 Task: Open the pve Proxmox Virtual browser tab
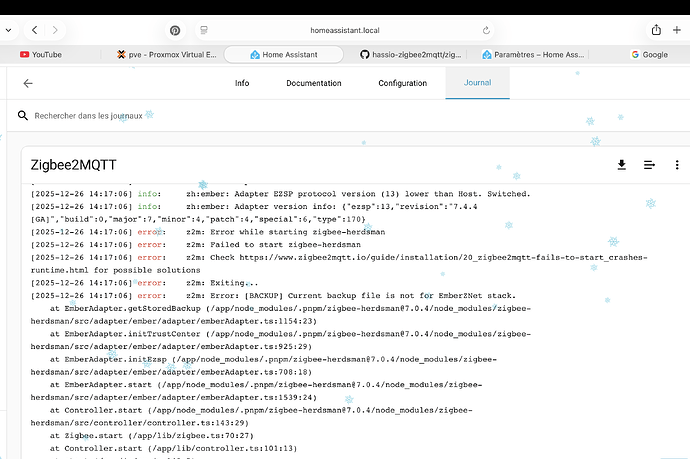pos(165,54)
